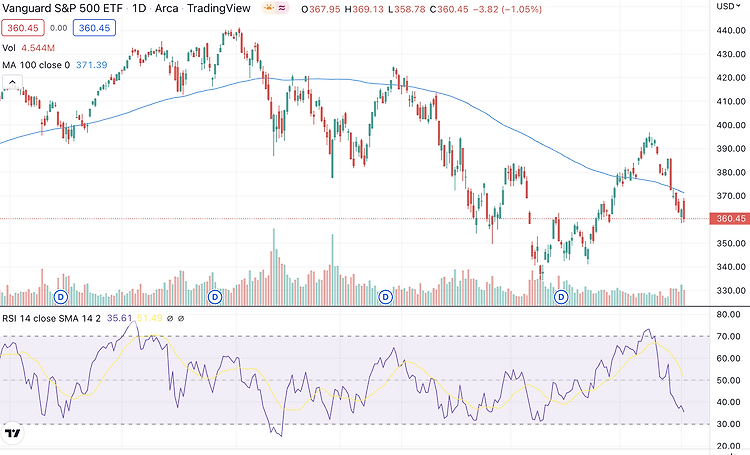The image size is (750, 455).
Task: Click the 340.00 price axis label
Action: 731,266
